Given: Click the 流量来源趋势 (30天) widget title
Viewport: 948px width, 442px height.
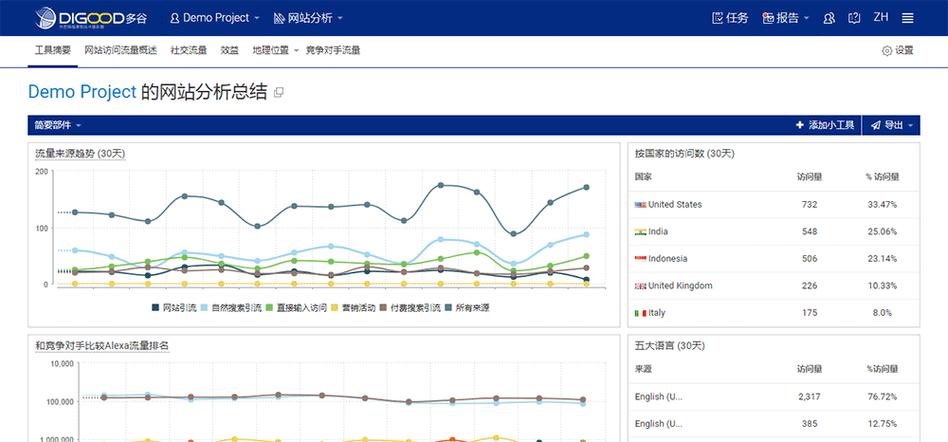Looking at the screenshot, I should (80, 154).
